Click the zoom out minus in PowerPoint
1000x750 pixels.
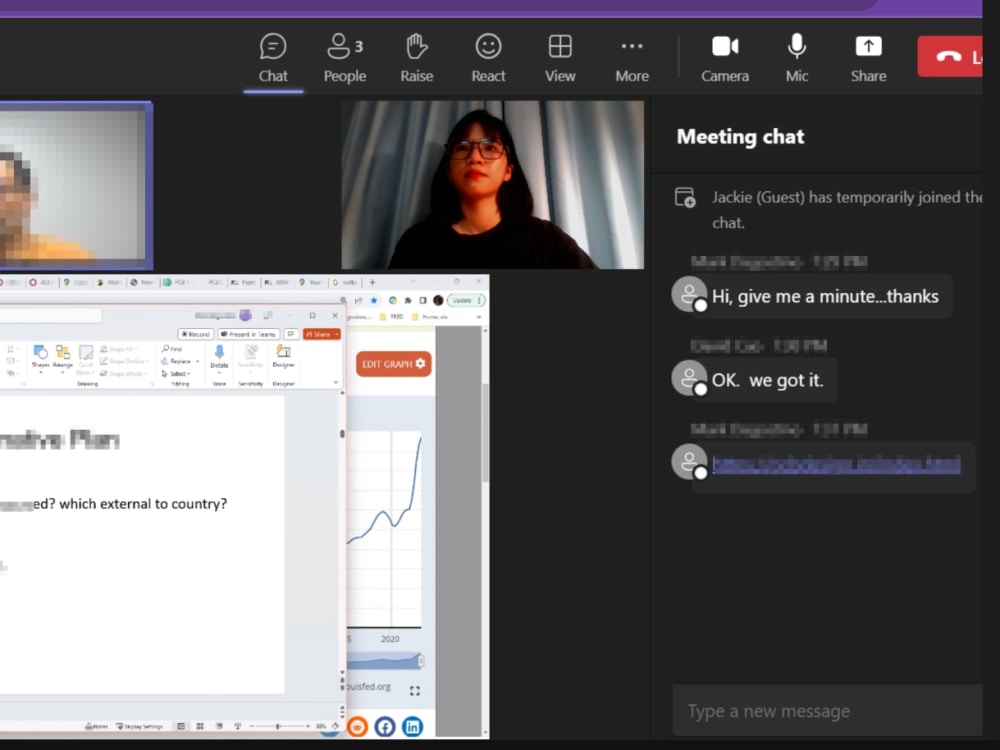(x=253, y=726)
